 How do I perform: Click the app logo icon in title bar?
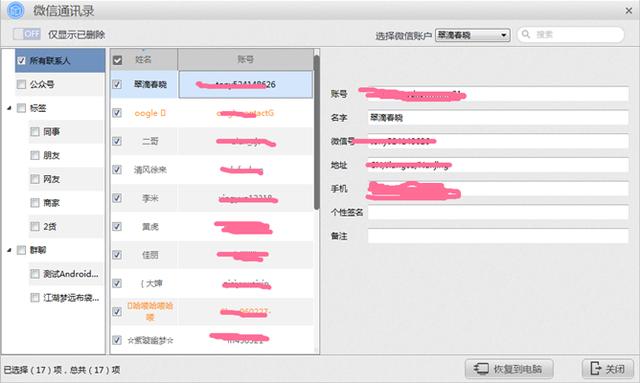click(x=16, y=10)
